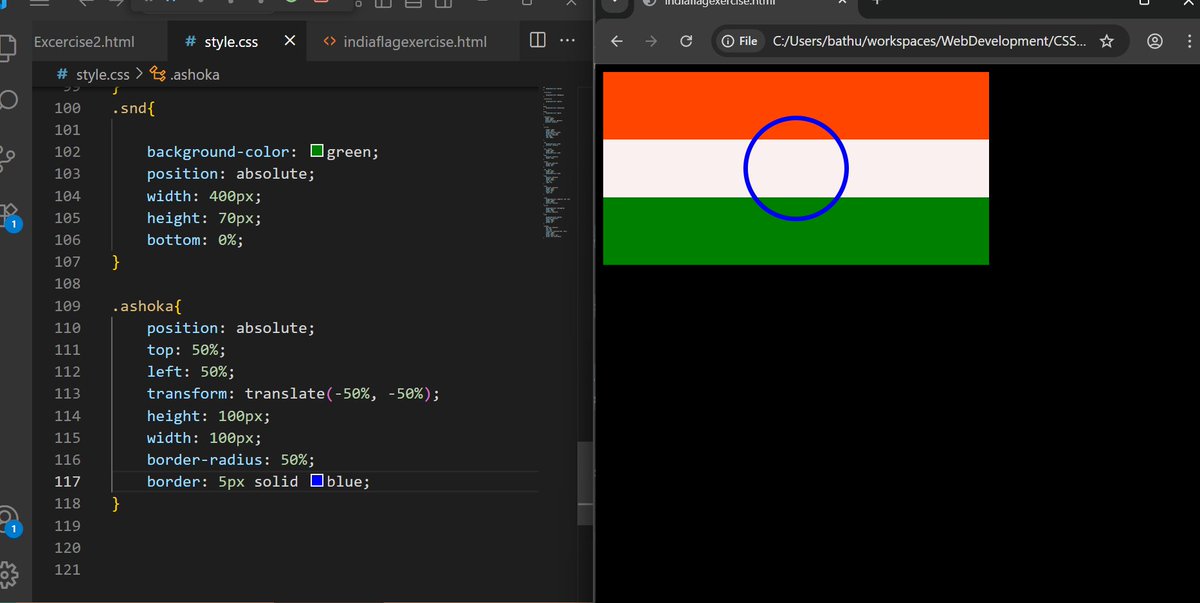
Task: Open blue color picker swatch on line 117
Action: point(317,481)
